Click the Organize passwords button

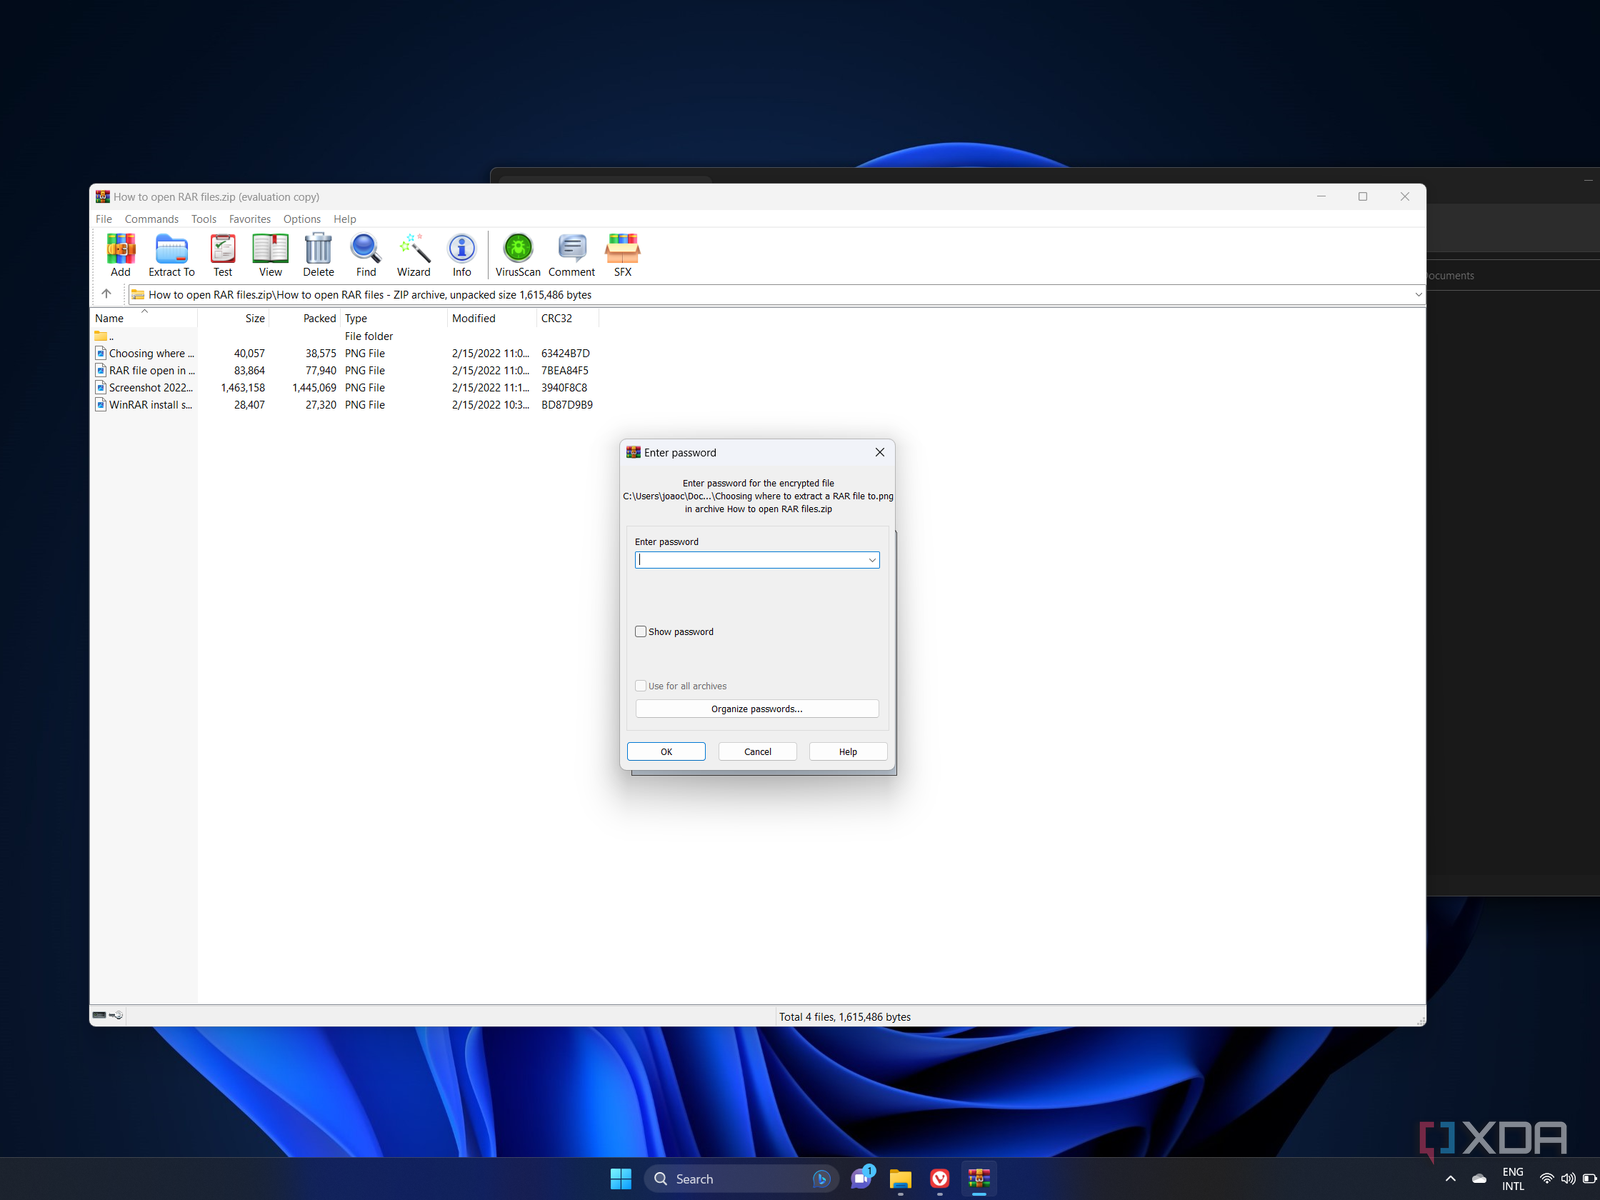click(x=757, y=709)
